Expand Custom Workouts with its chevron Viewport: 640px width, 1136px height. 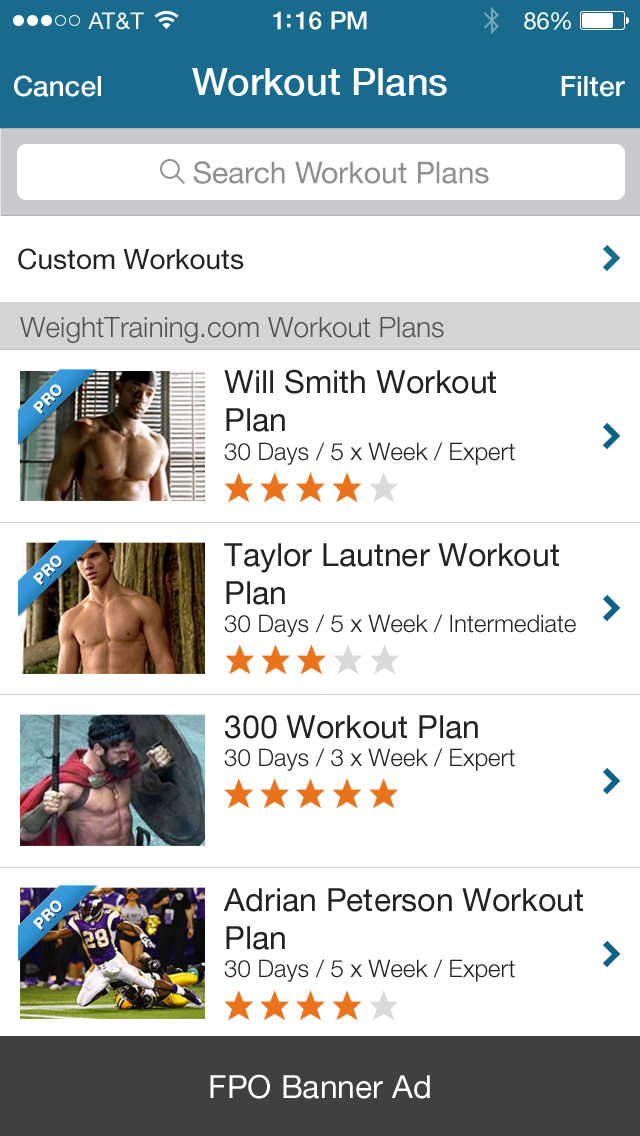tap(611, 259)
